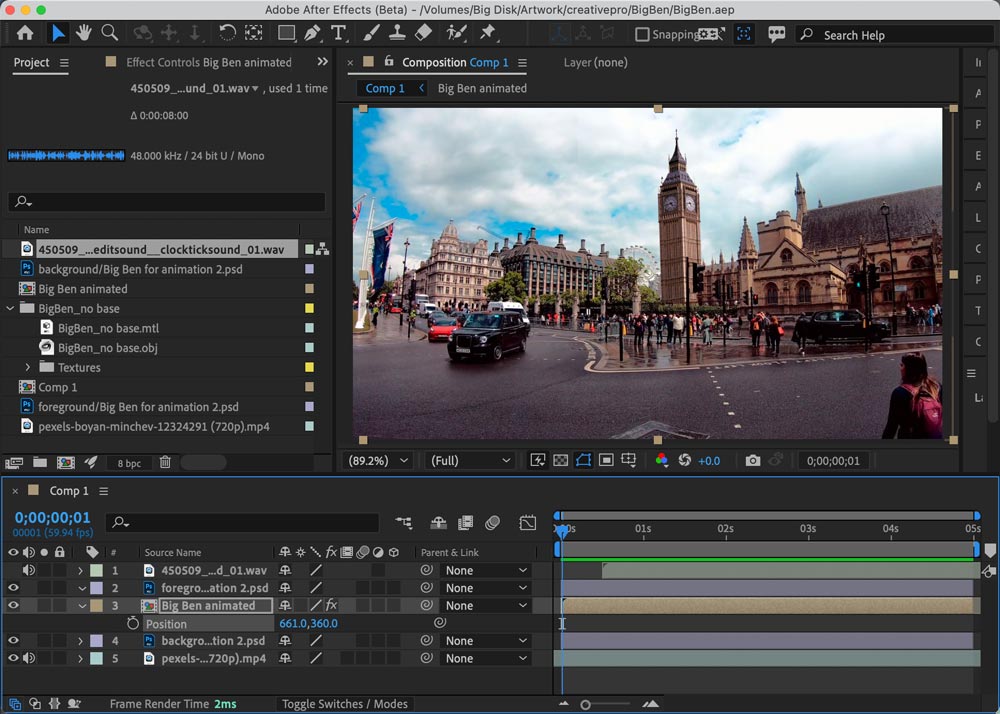Select the Hand tool
Image resolution: width=1000 pixels, height=714 pixels.
tap(84, 33)
